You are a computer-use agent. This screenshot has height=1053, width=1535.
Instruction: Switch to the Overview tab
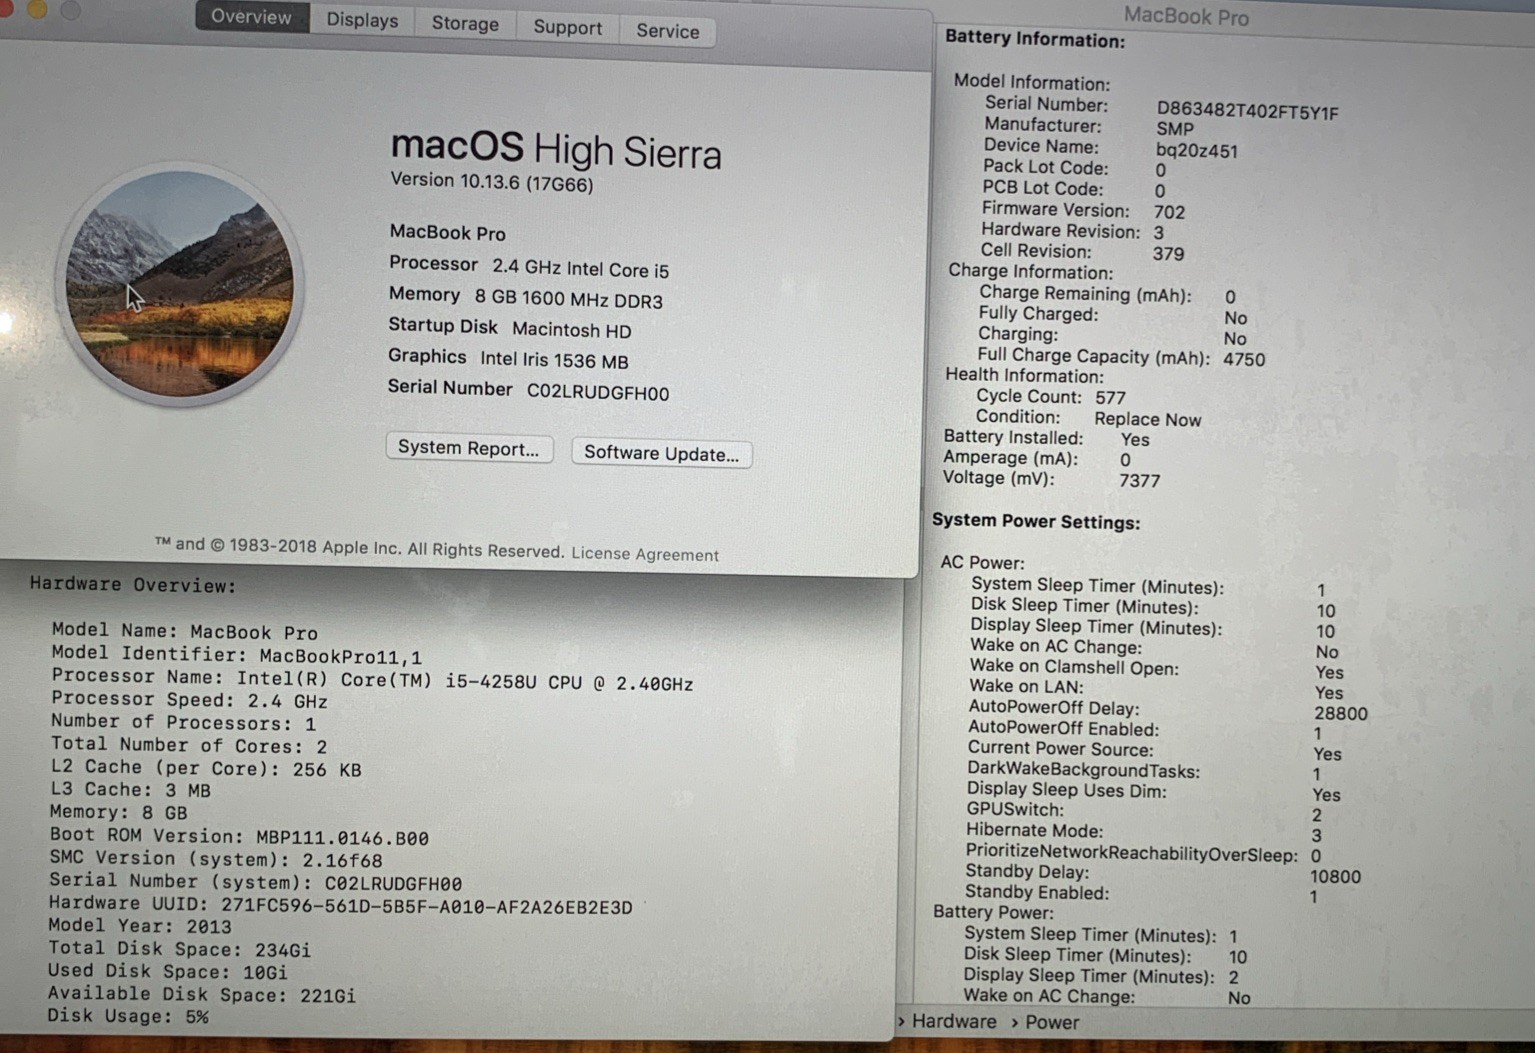coord(251,17)
